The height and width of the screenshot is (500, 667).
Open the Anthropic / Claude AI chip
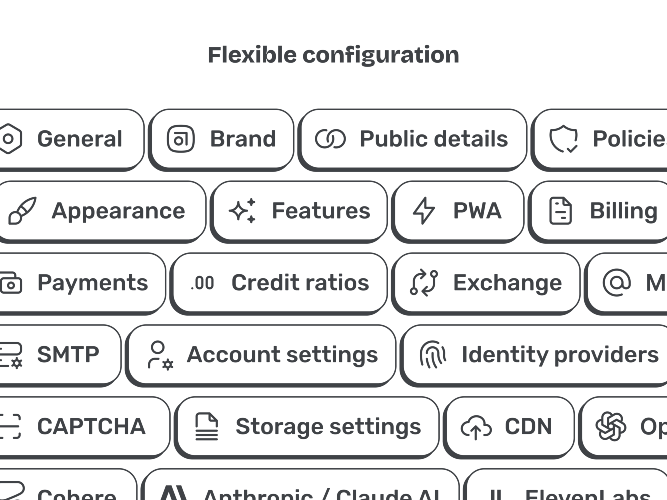pyautogui.click(x=300, y=490)
